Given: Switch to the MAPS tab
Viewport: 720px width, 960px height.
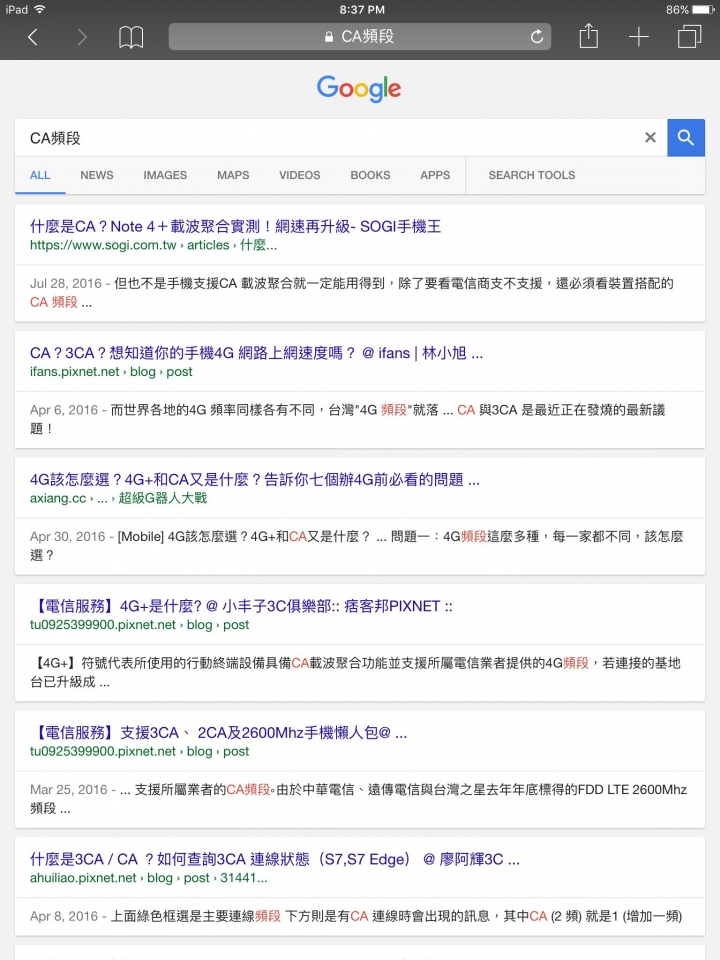Looking at the screenshot, I should coord(233,175).
